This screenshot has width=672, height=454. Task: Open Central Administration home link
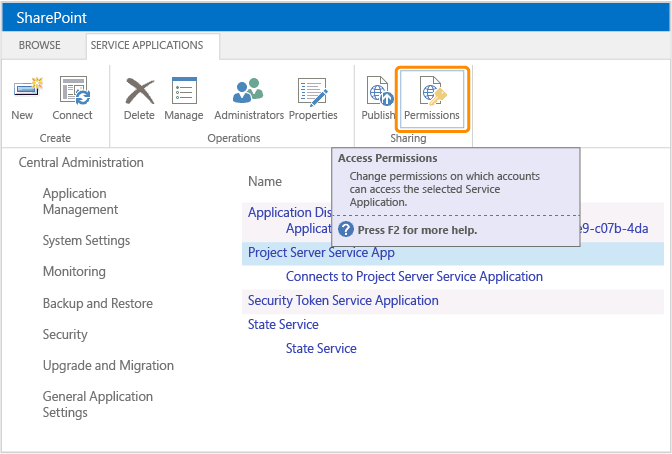[81, 162]
